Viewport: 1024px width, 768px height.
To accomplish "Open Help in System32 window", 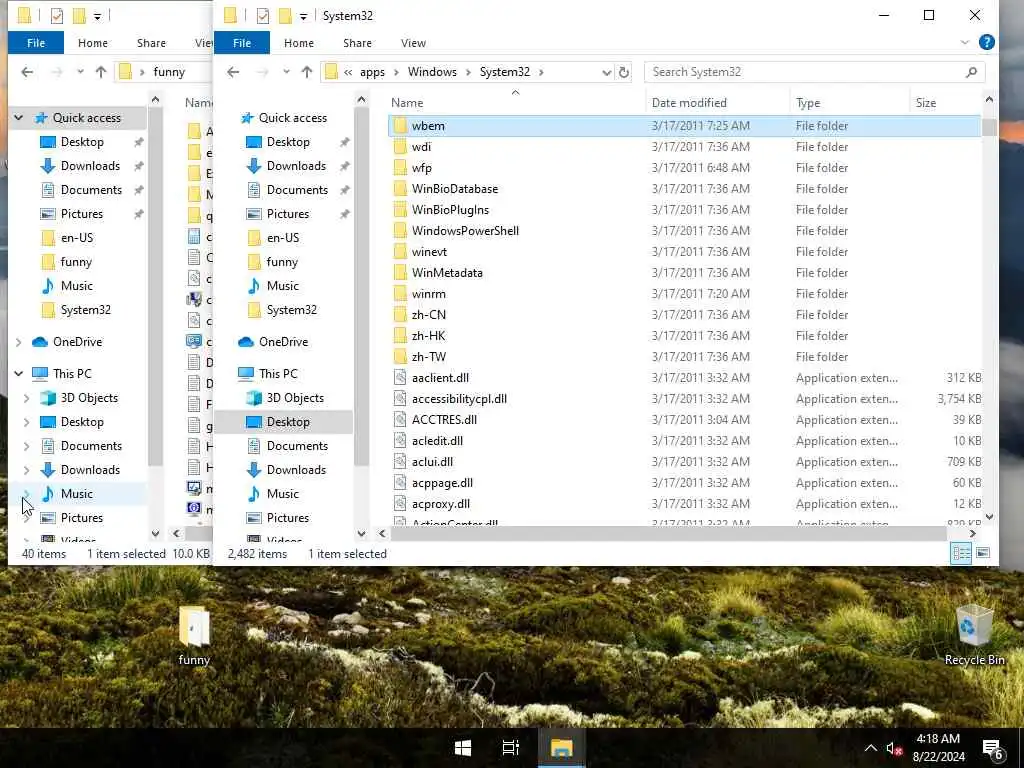I will [986, 42].
